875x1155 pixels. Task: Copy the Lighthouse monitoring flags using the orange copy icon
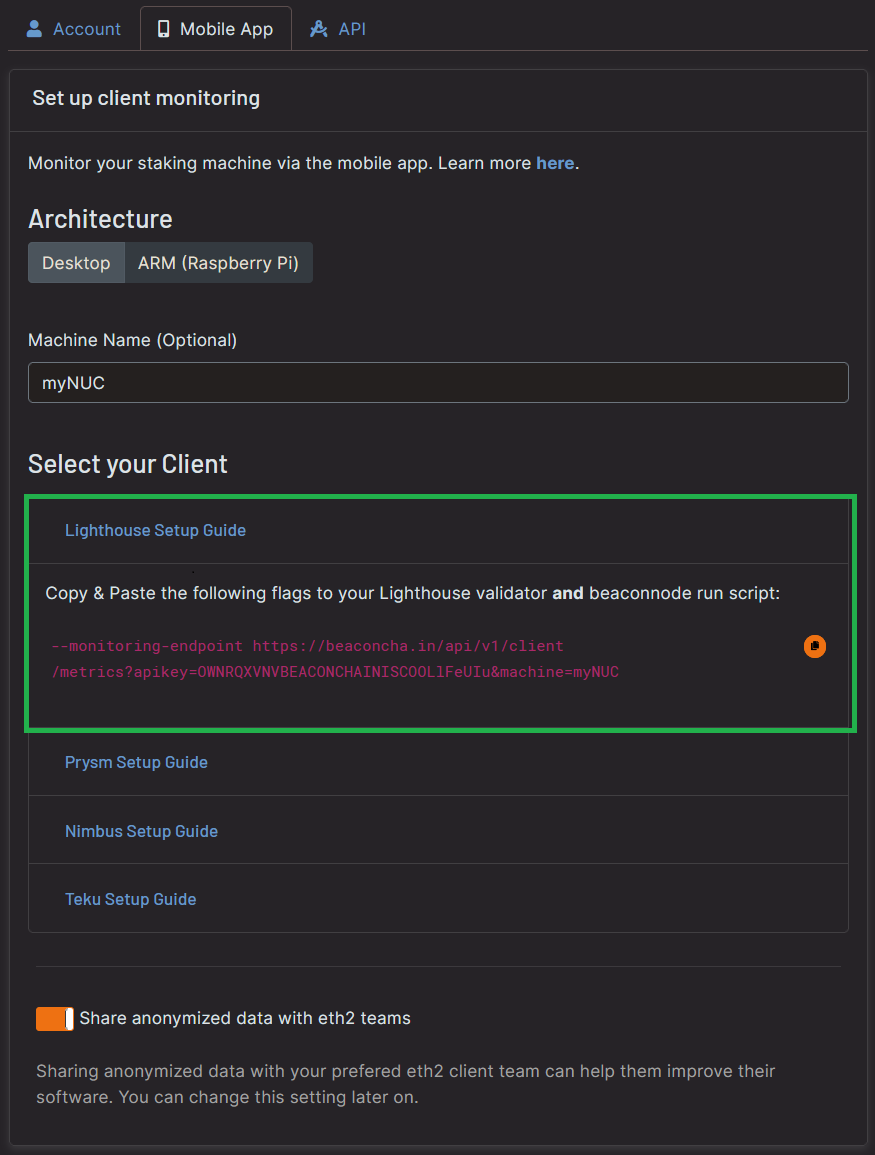(814, 646)
